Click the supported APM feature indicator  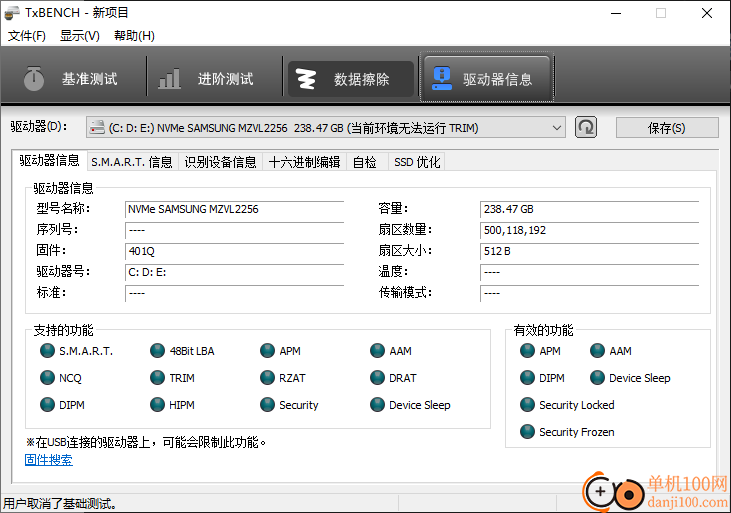267,351
